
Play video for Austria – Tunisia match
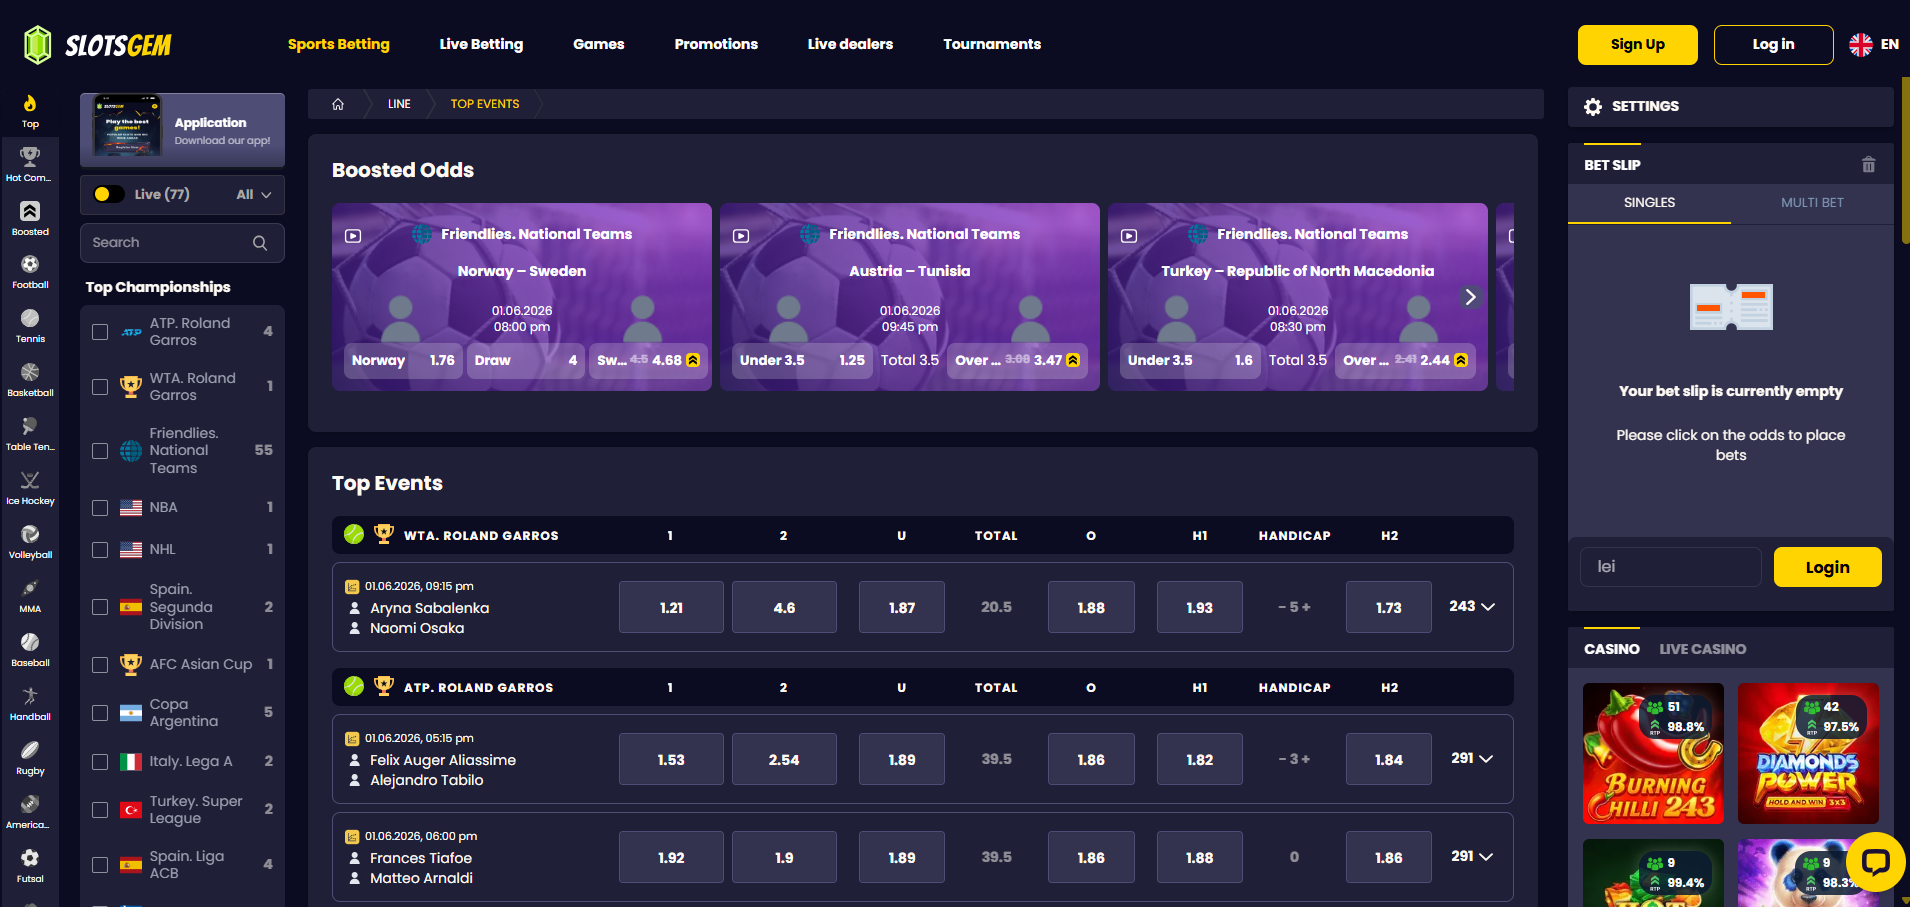[x=741, y=236]
